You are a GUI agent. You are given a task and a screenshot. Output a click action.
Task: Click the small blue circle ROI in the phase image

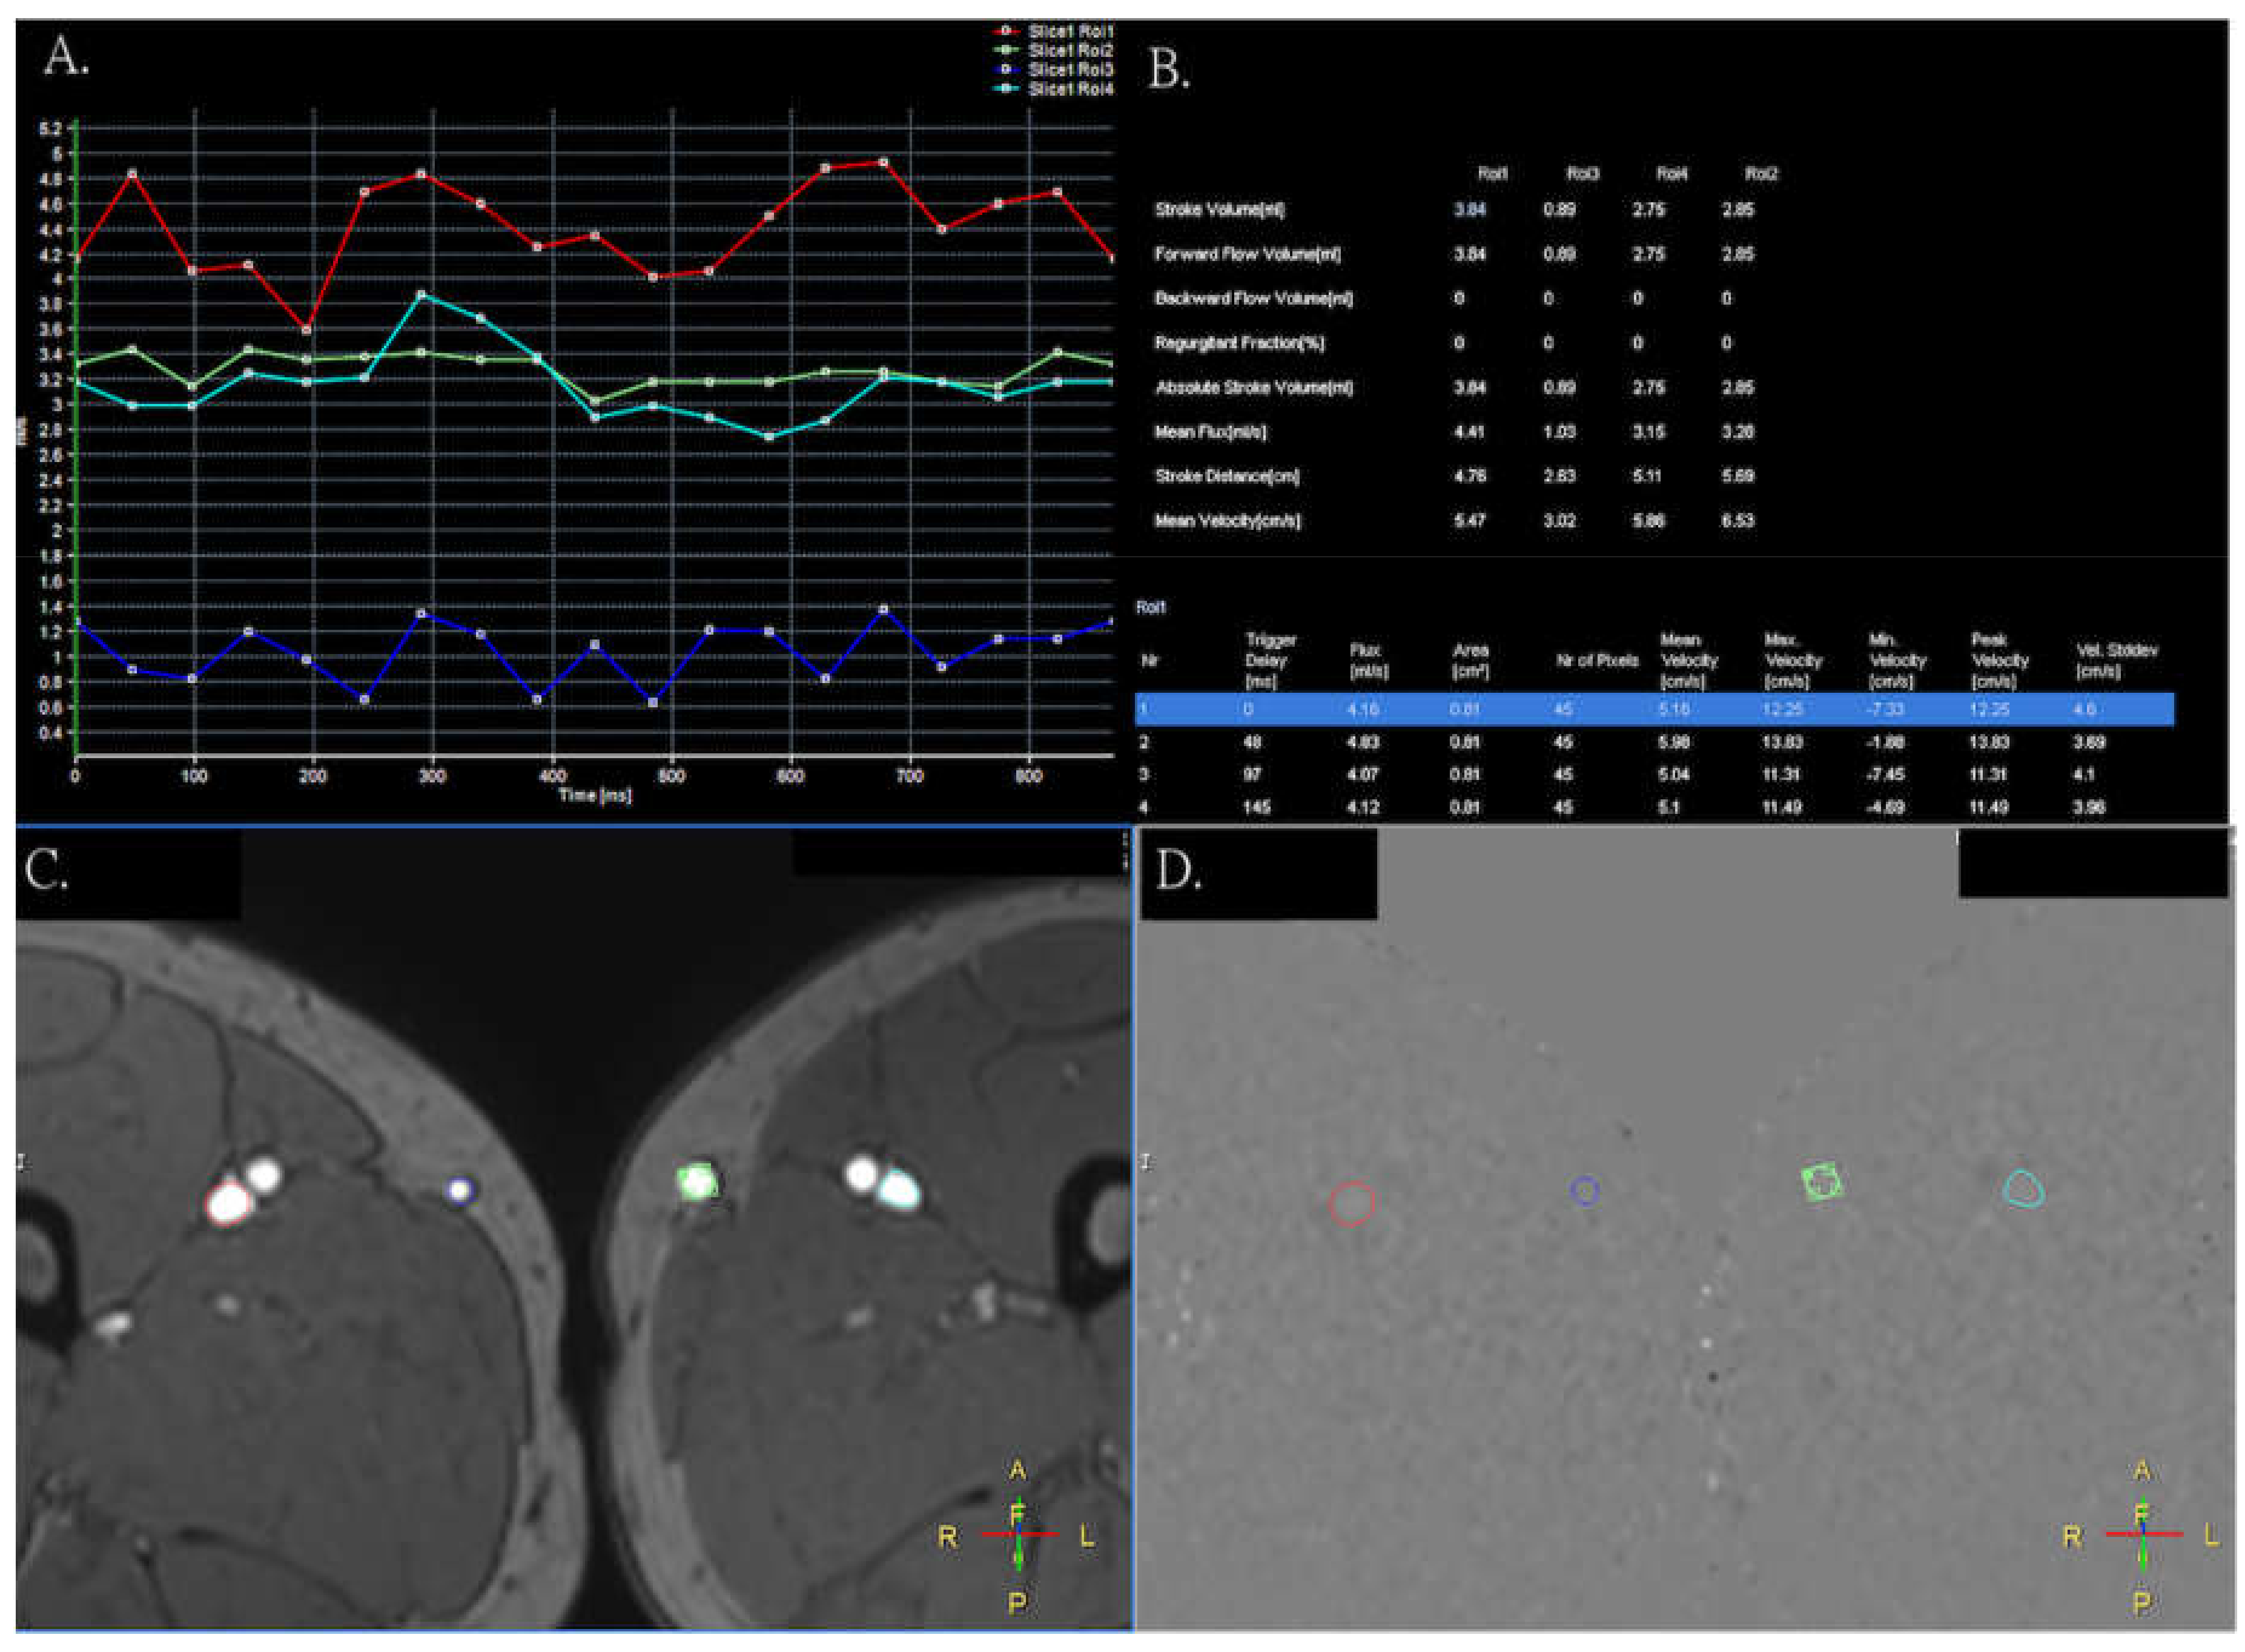[x=1584, y=1190]
